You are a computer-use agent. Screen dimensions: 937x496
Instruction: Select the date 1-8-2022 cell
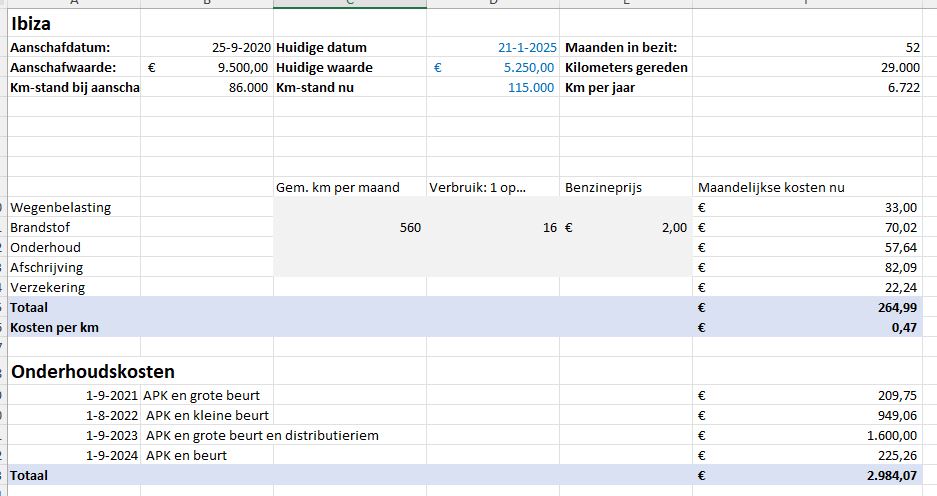(74, 415)
